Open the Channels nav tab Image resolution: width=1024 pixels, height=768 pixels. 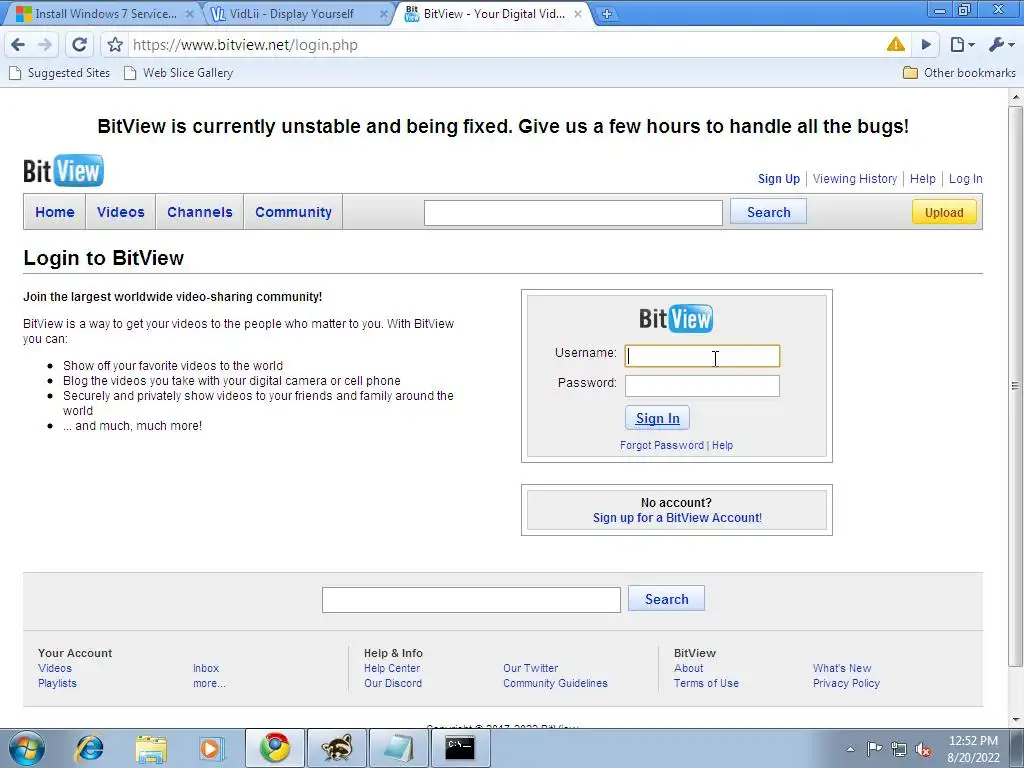pos(200,212)
